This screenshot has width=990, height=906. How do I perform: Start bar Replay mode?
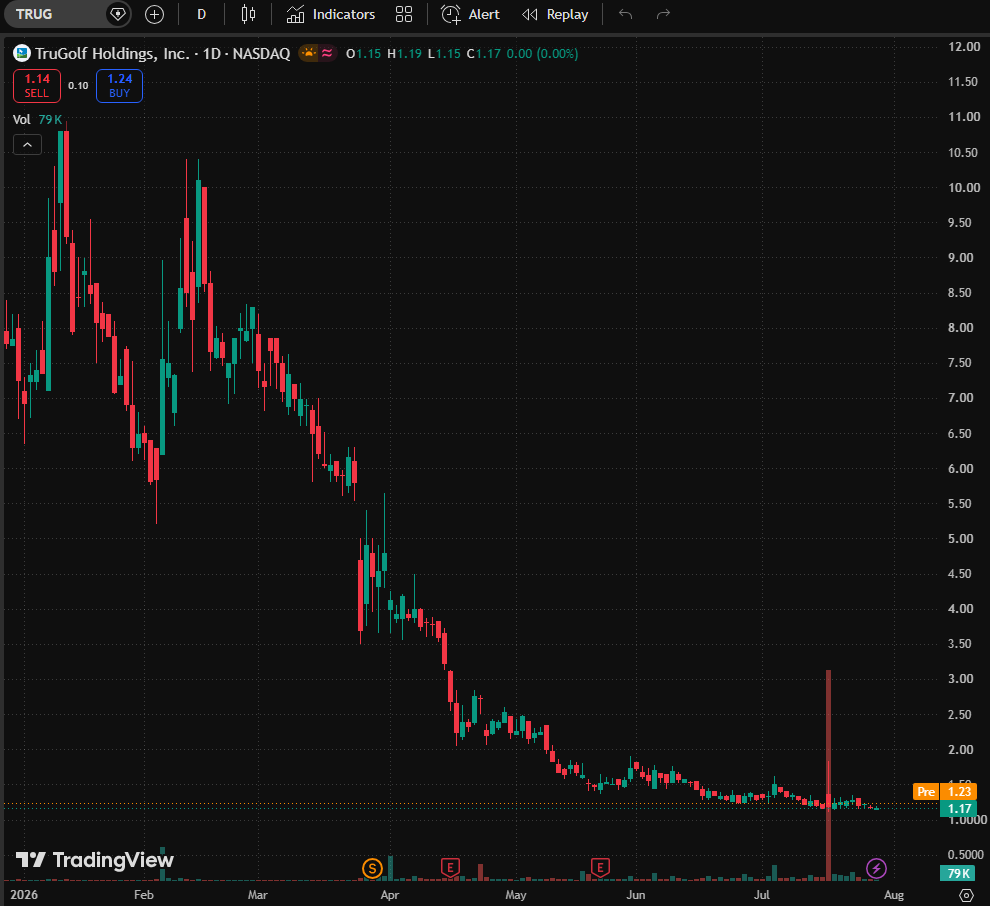coord(555,14)
